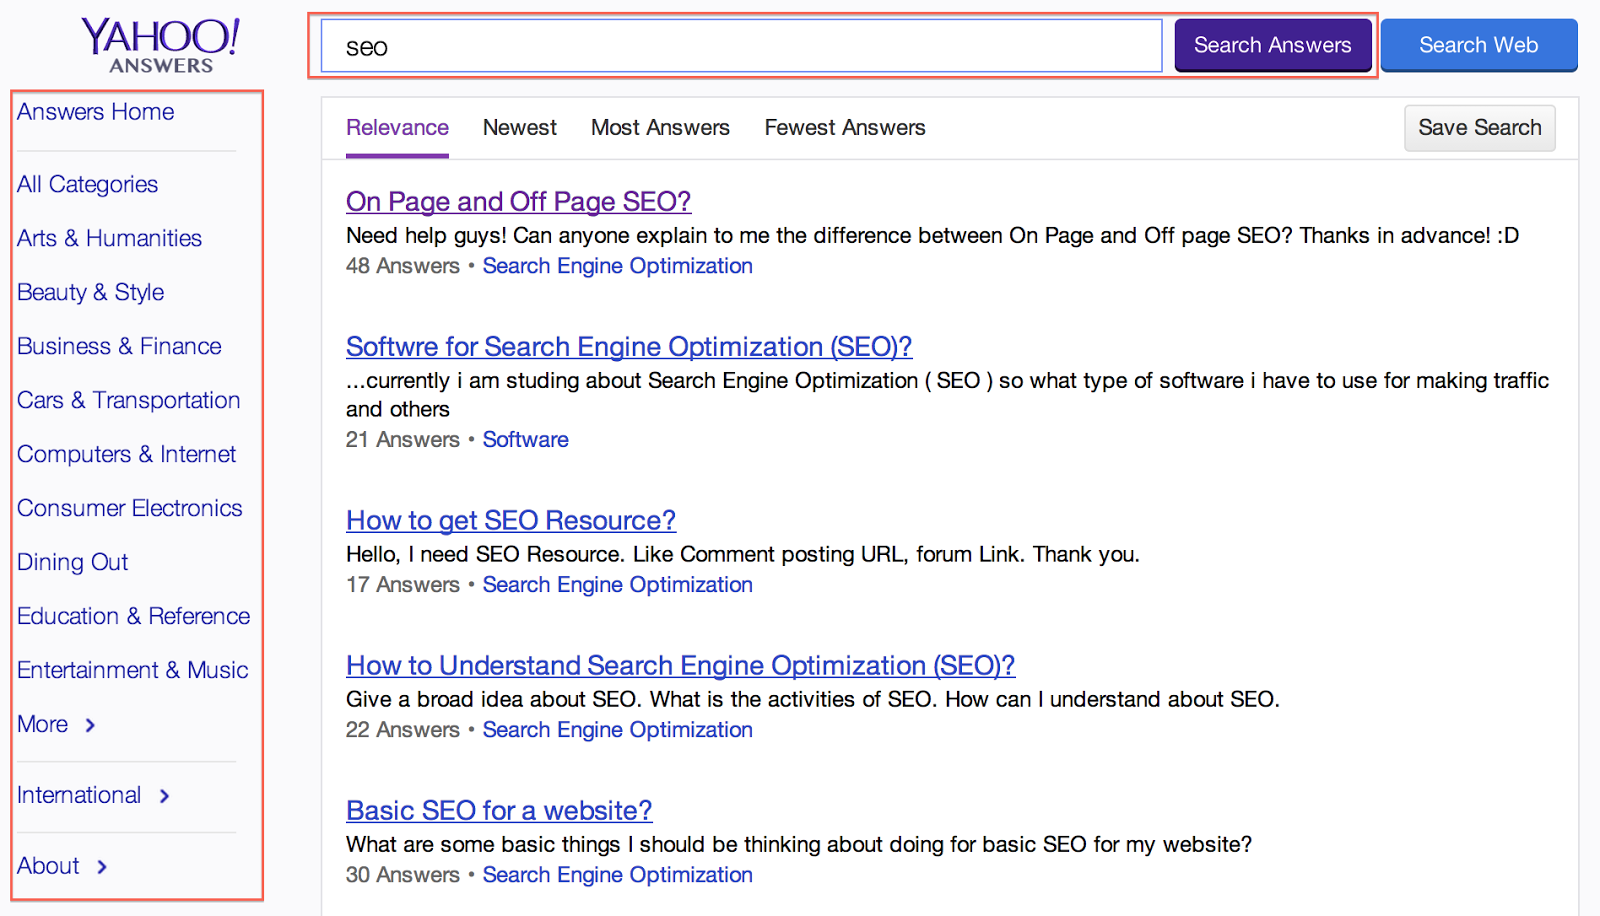Click the Save Search button
1600x916 pixels.
tap(1479, 128)
